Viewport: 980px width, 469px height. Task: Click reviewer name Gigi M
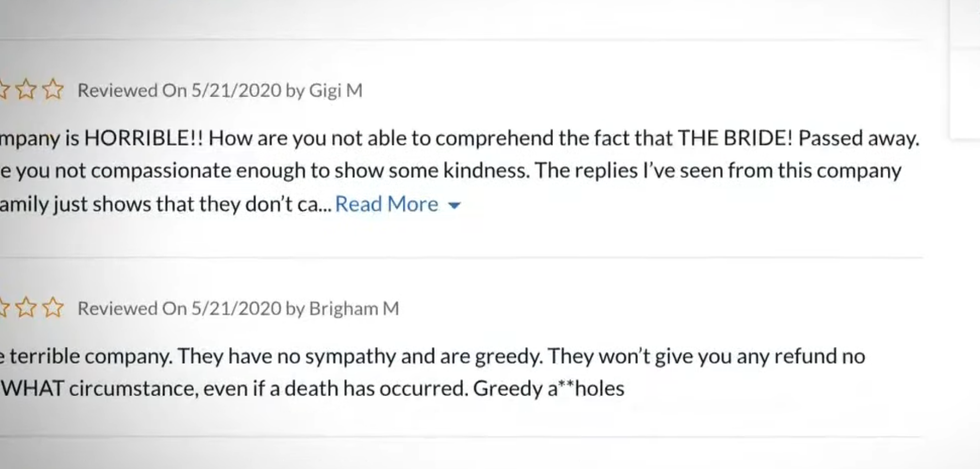pos(336,91)
